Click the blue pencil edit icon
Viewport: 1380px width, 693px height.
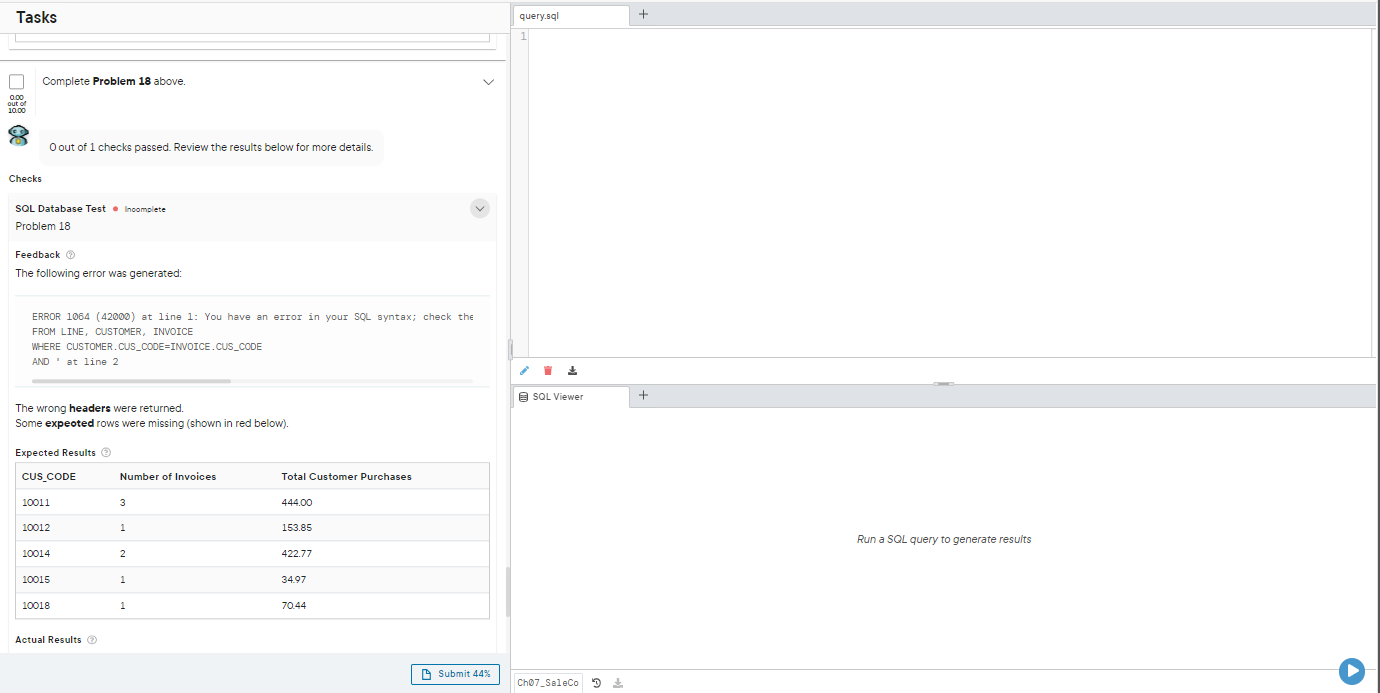[x=523, y=371]
